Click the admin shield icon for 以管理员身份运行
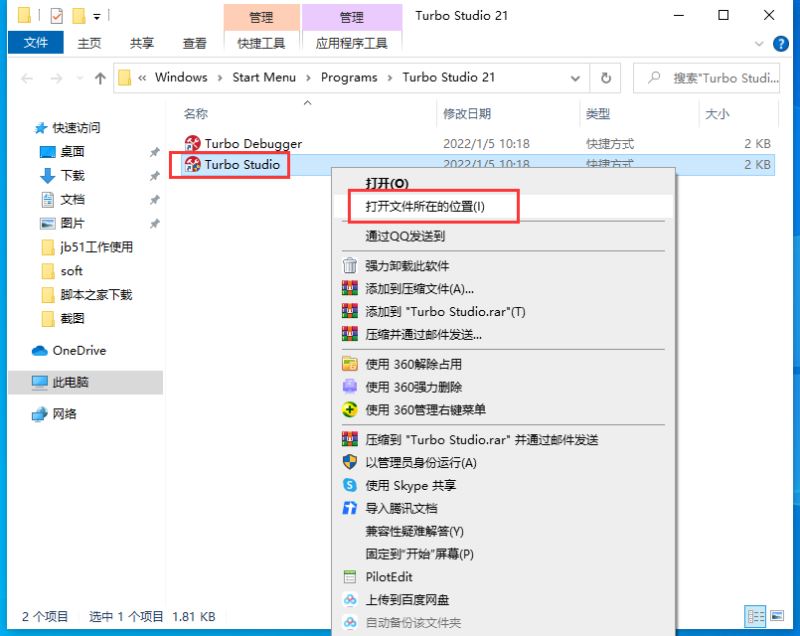 point(349,463)
